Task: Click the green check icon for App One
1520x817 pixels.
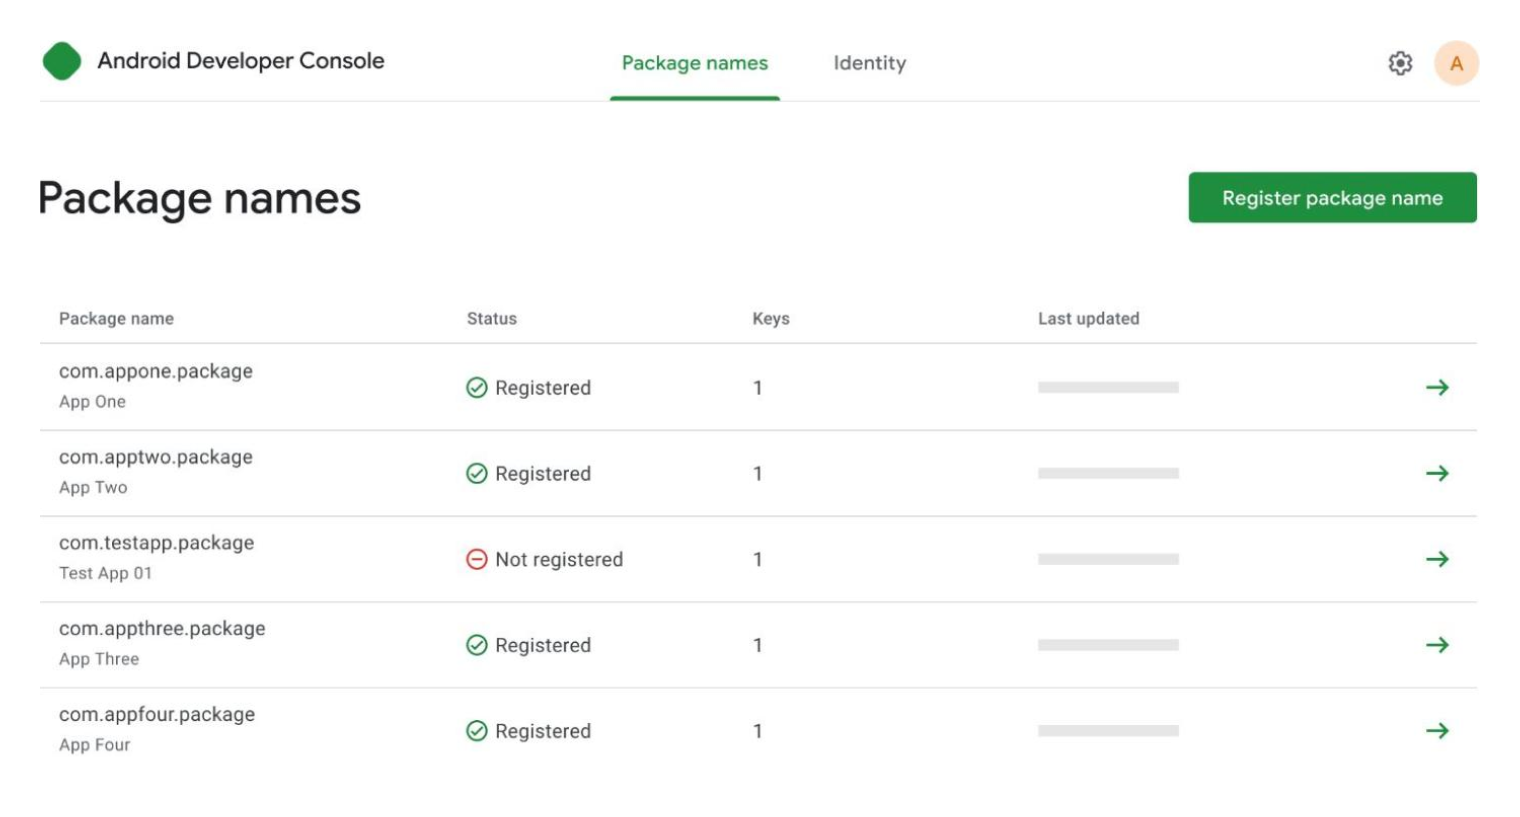Action: pos(477,388)
